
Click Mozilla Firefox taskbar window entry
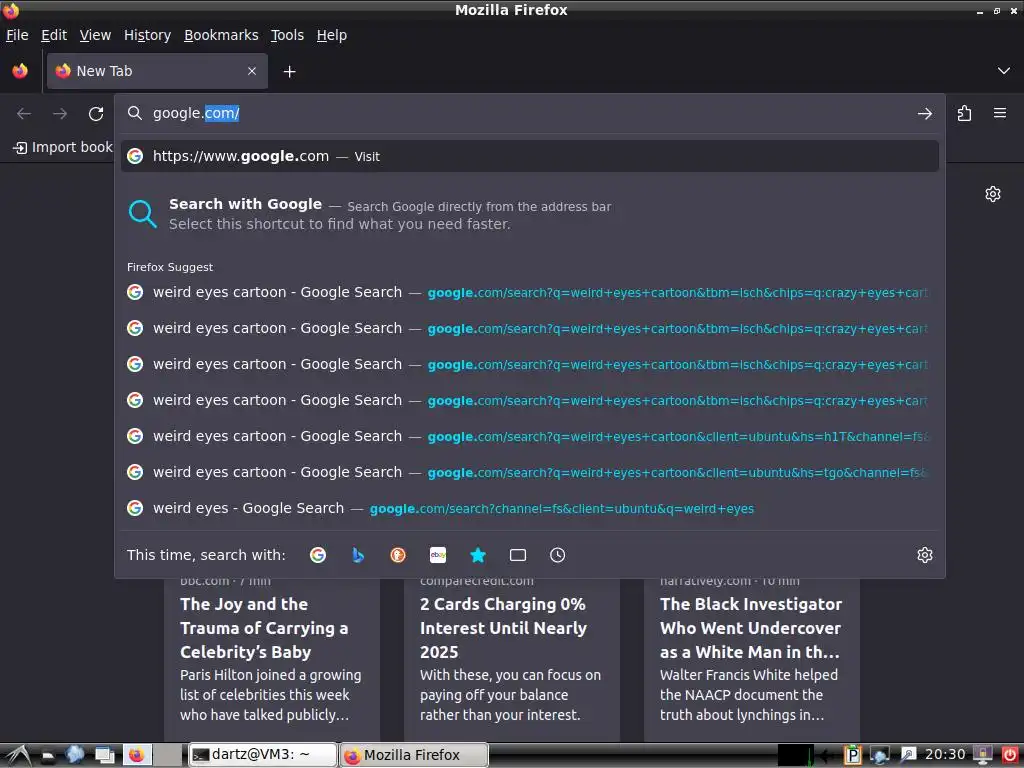[415, 755]
